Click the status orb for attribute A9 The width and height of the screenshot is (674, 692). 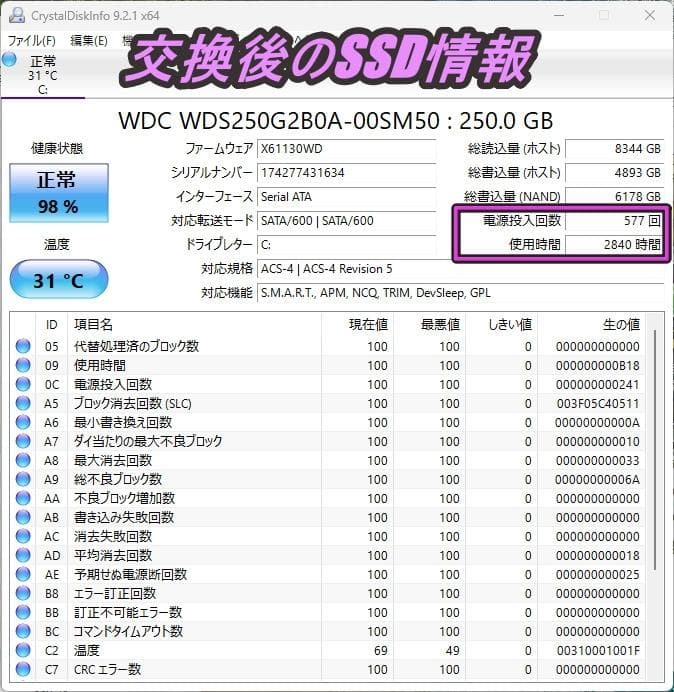tap(23, 479)
